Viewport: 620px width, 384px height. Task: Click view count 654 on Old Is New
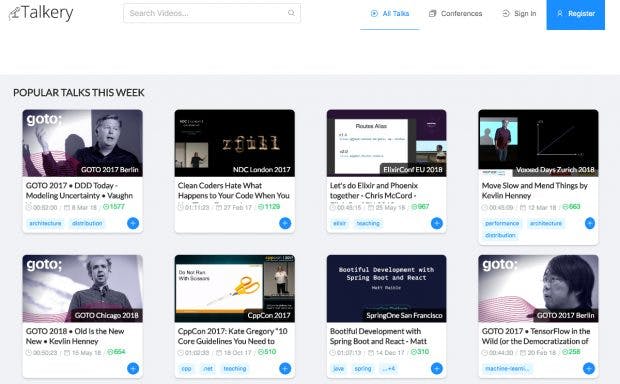point(116,352)
